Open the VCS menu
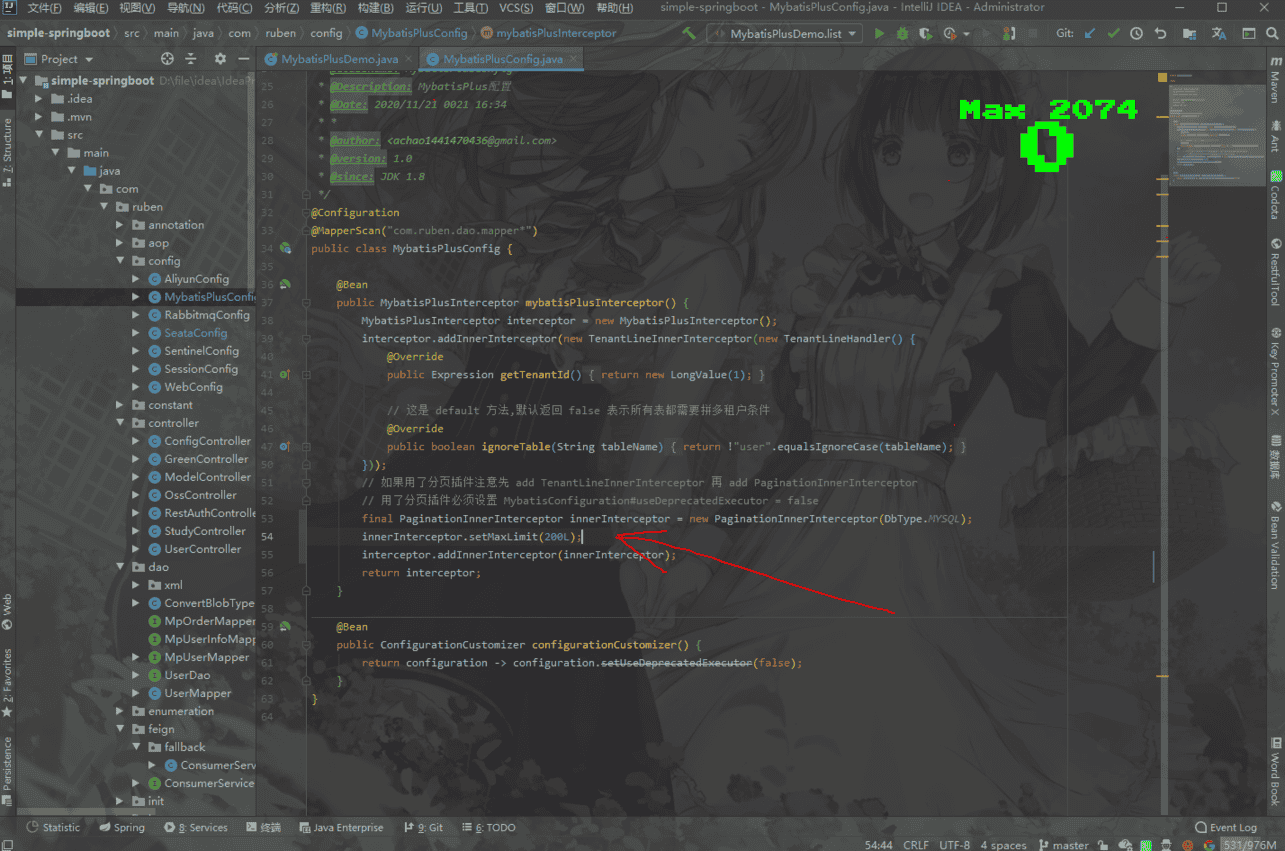This screenshot has width=1285, height=851. 516,8
